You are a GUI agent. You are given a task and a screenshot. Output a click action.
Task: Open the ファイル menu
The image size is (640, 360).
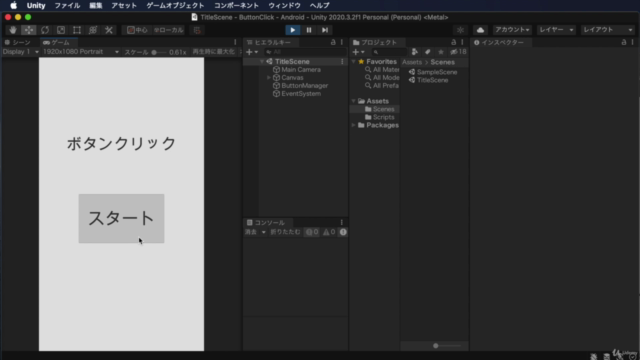pyautogui.click(x=67, y=5)
